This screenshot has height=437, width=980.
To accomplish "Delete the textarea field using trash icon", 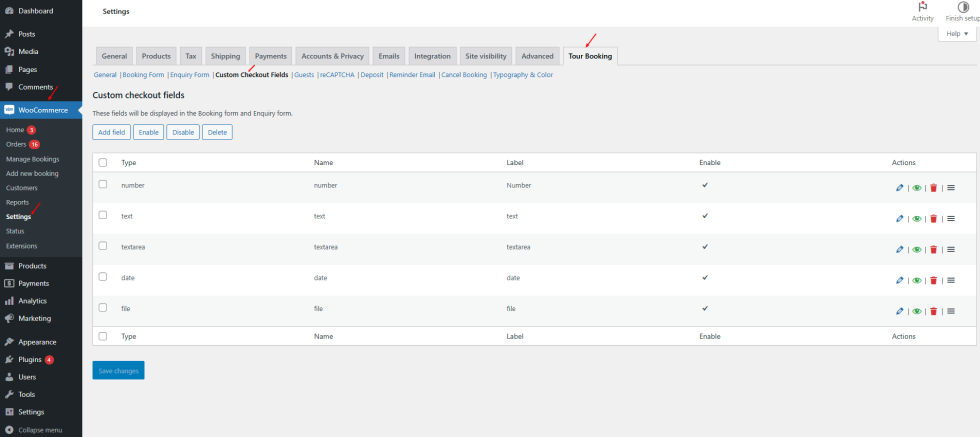I will [933, 249].
